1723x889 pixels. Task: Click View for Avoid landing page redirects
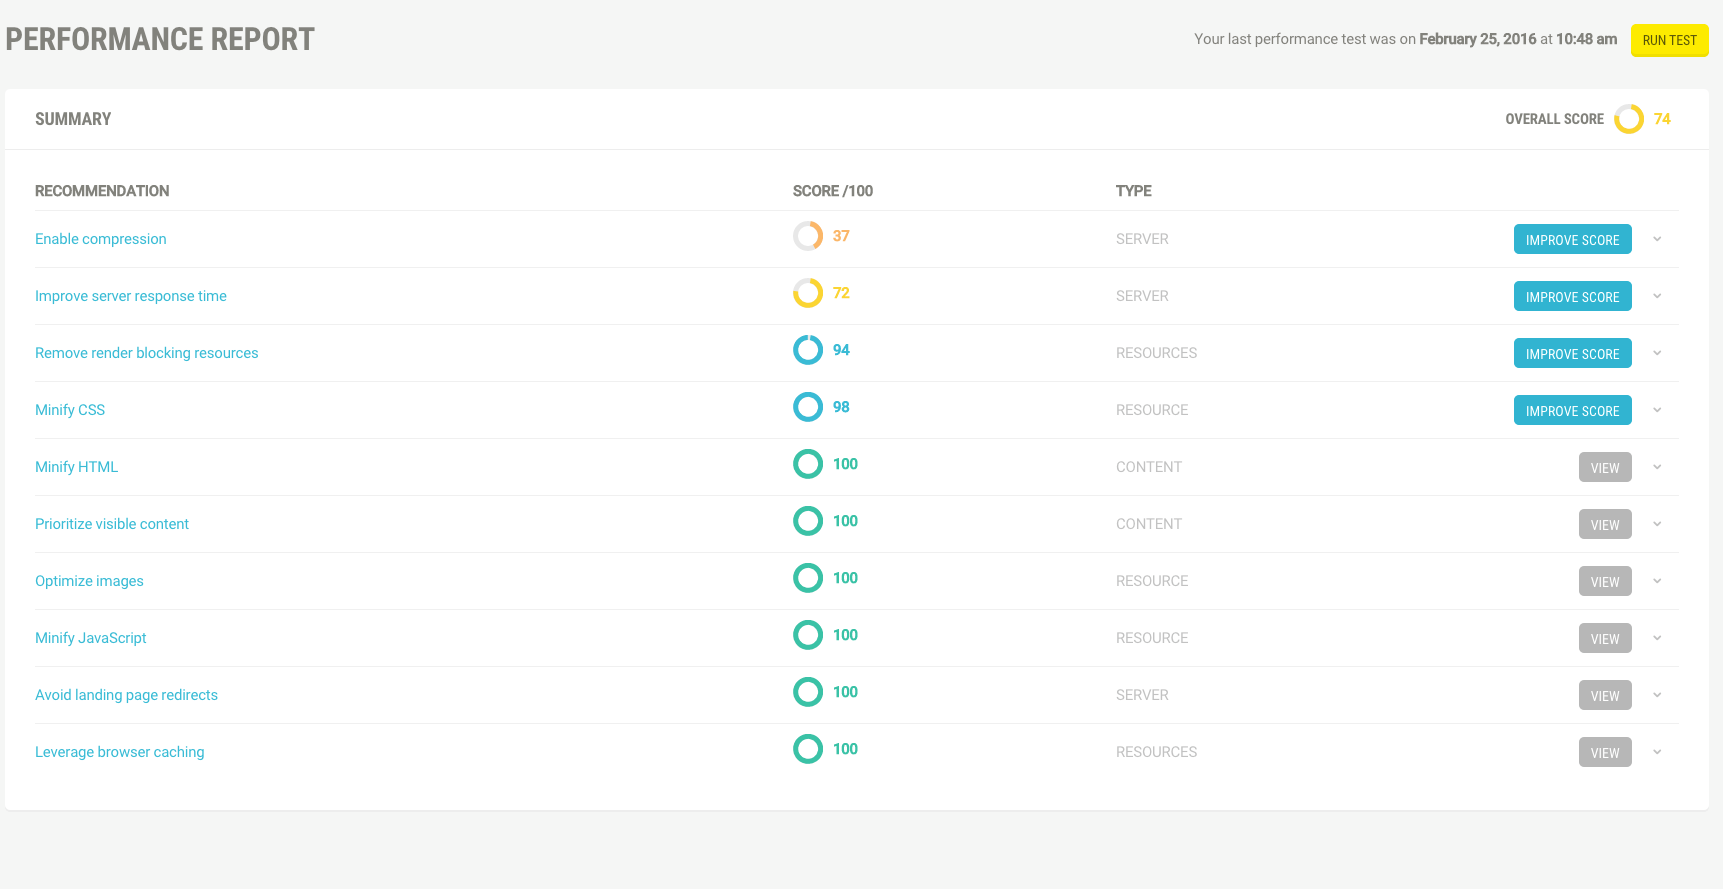[1605, 695]
